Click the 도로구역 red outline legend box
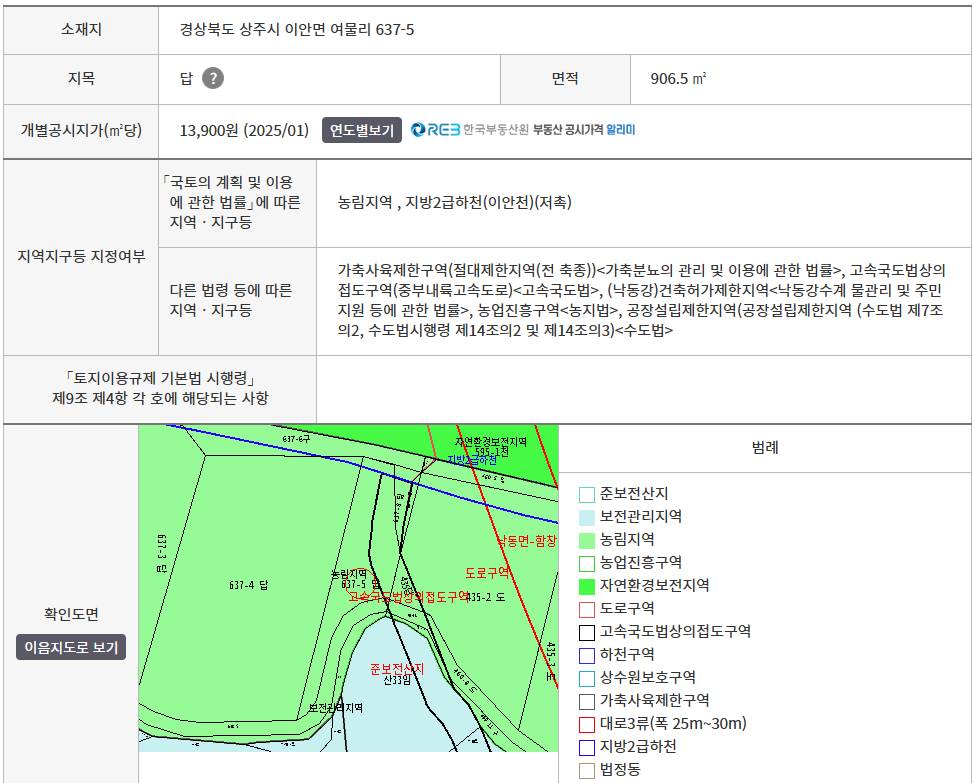The height and width of the screenshot is (783, 975). pos(587,609)
